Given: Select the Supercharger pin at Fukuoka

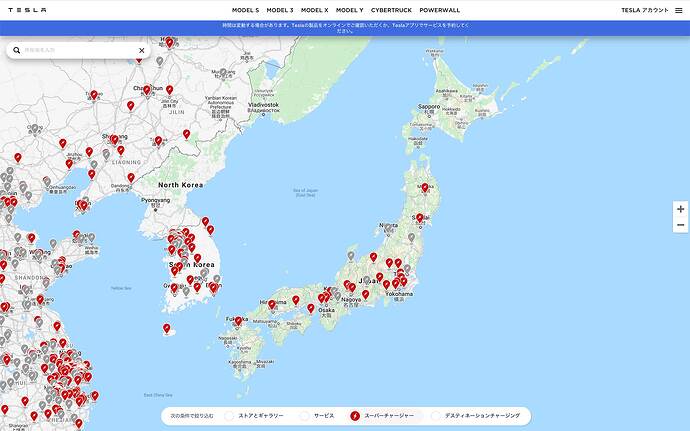Looking at the screenshot, I should click(238, 321).
